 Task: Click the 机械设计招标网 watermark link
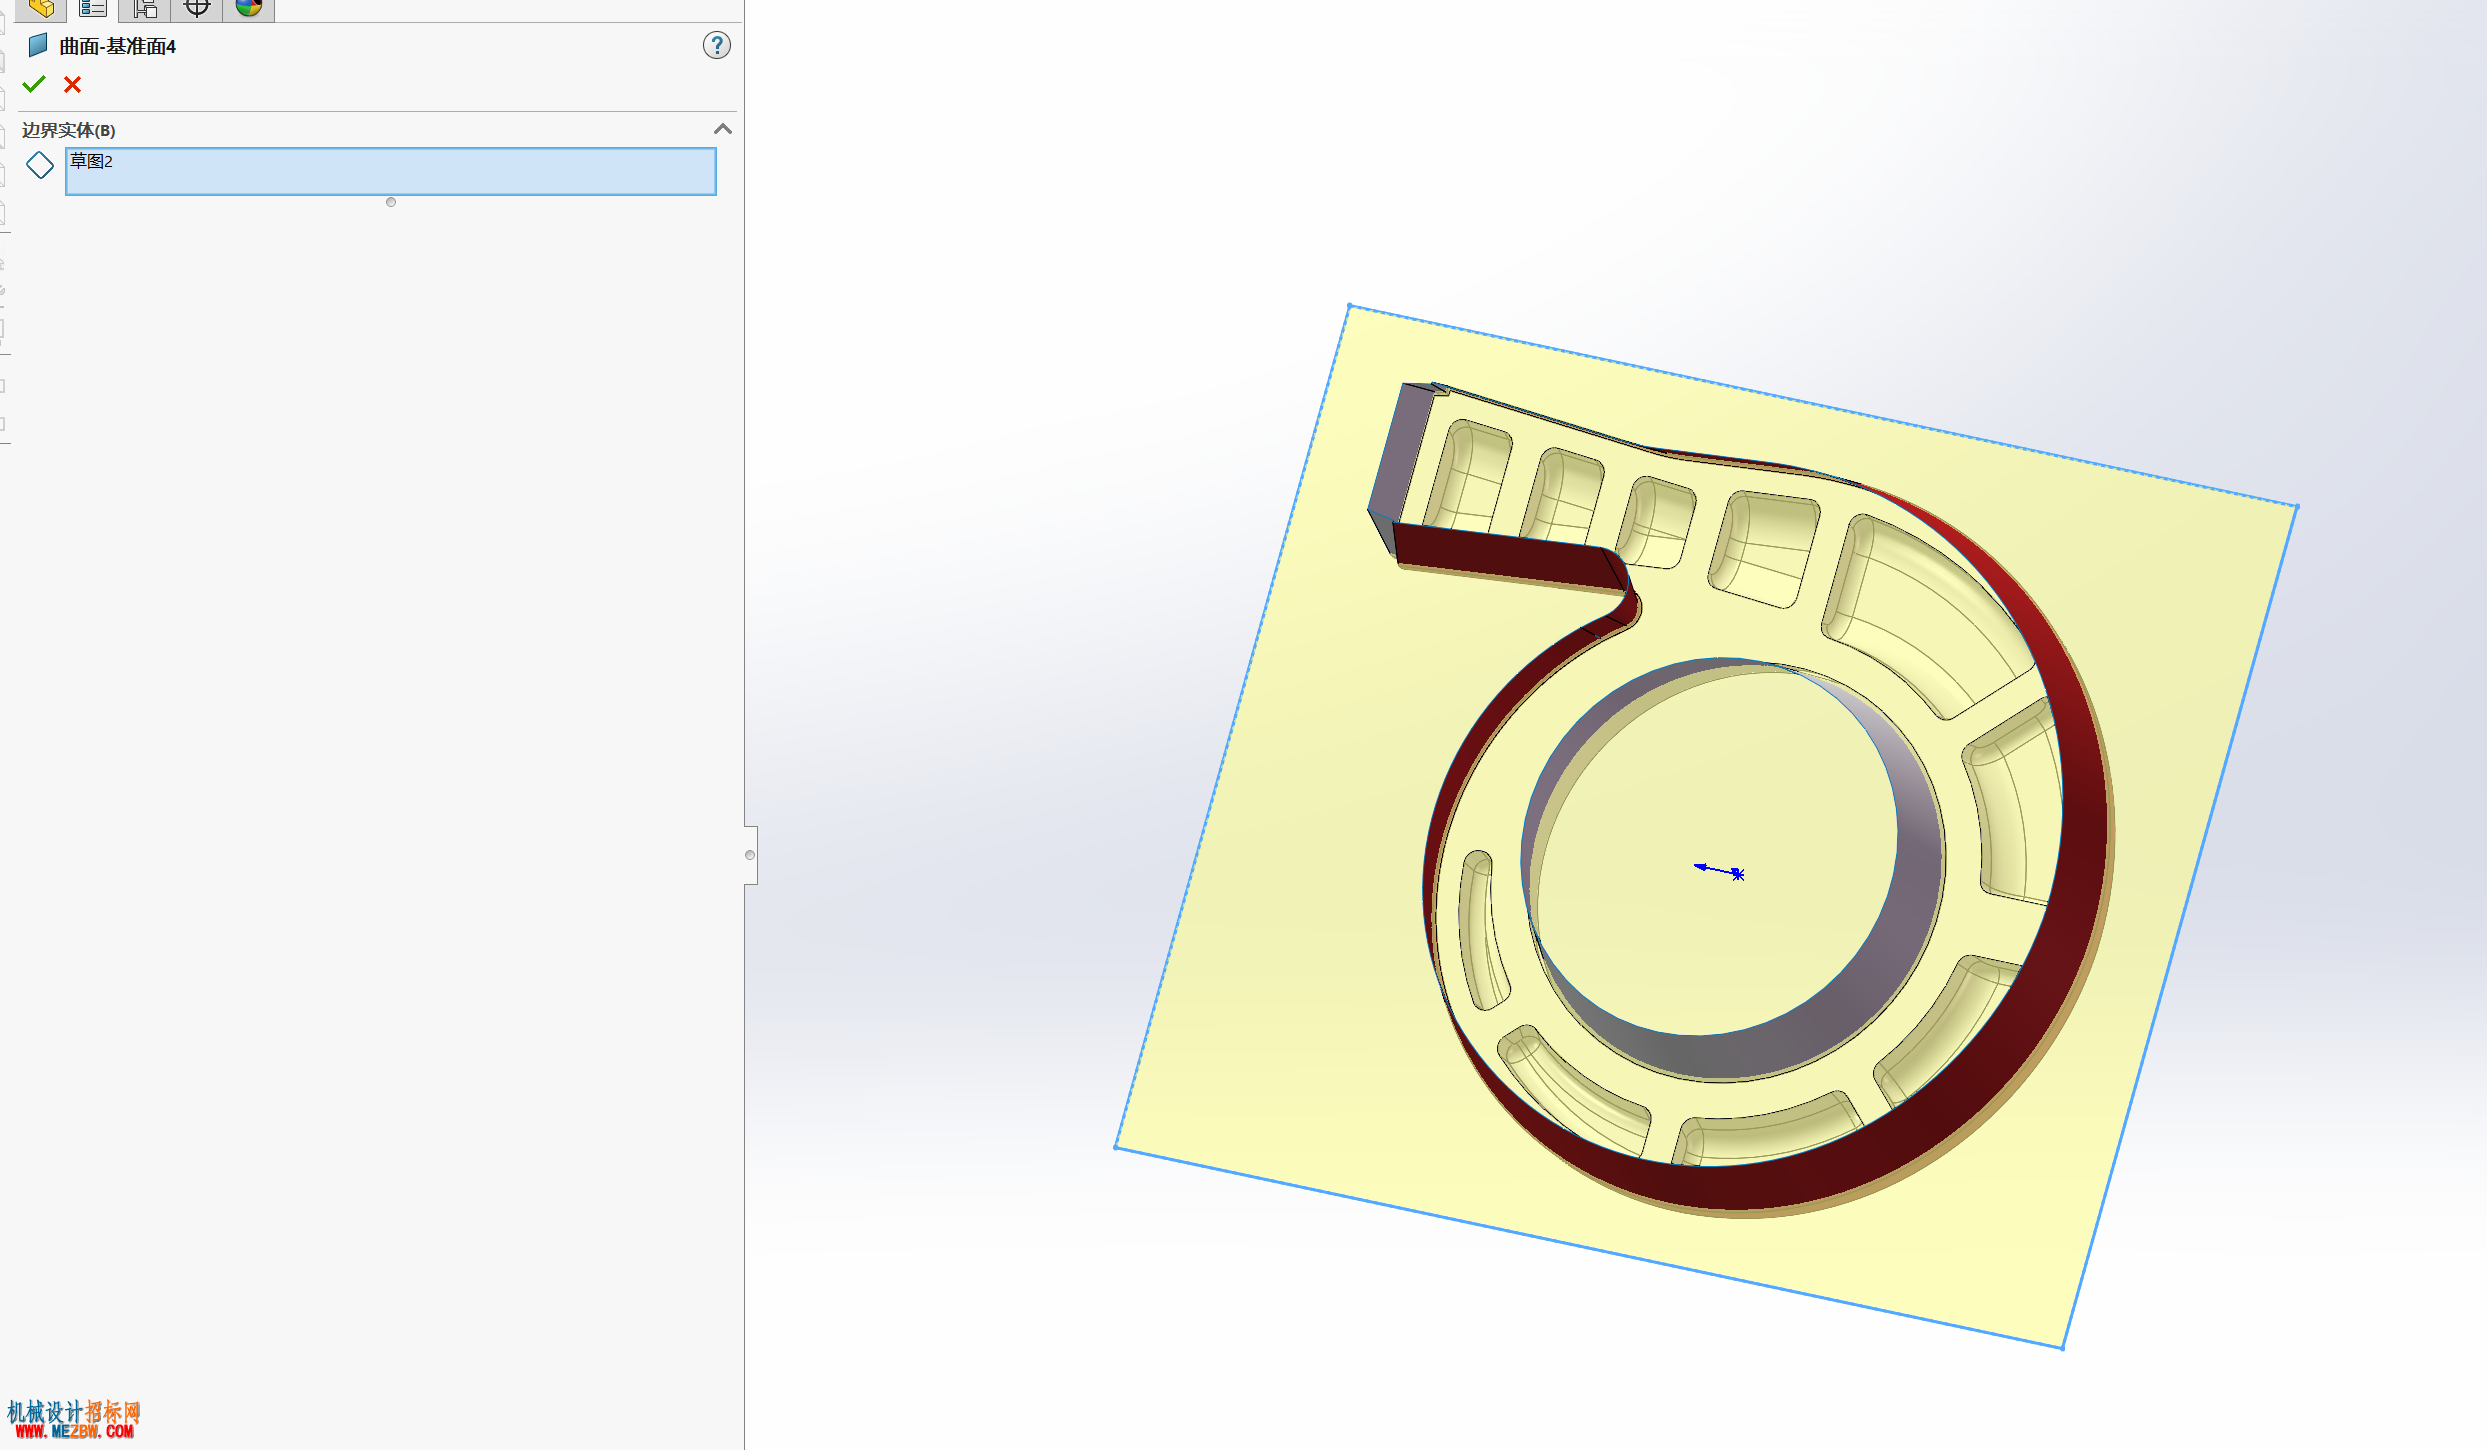74,1419
